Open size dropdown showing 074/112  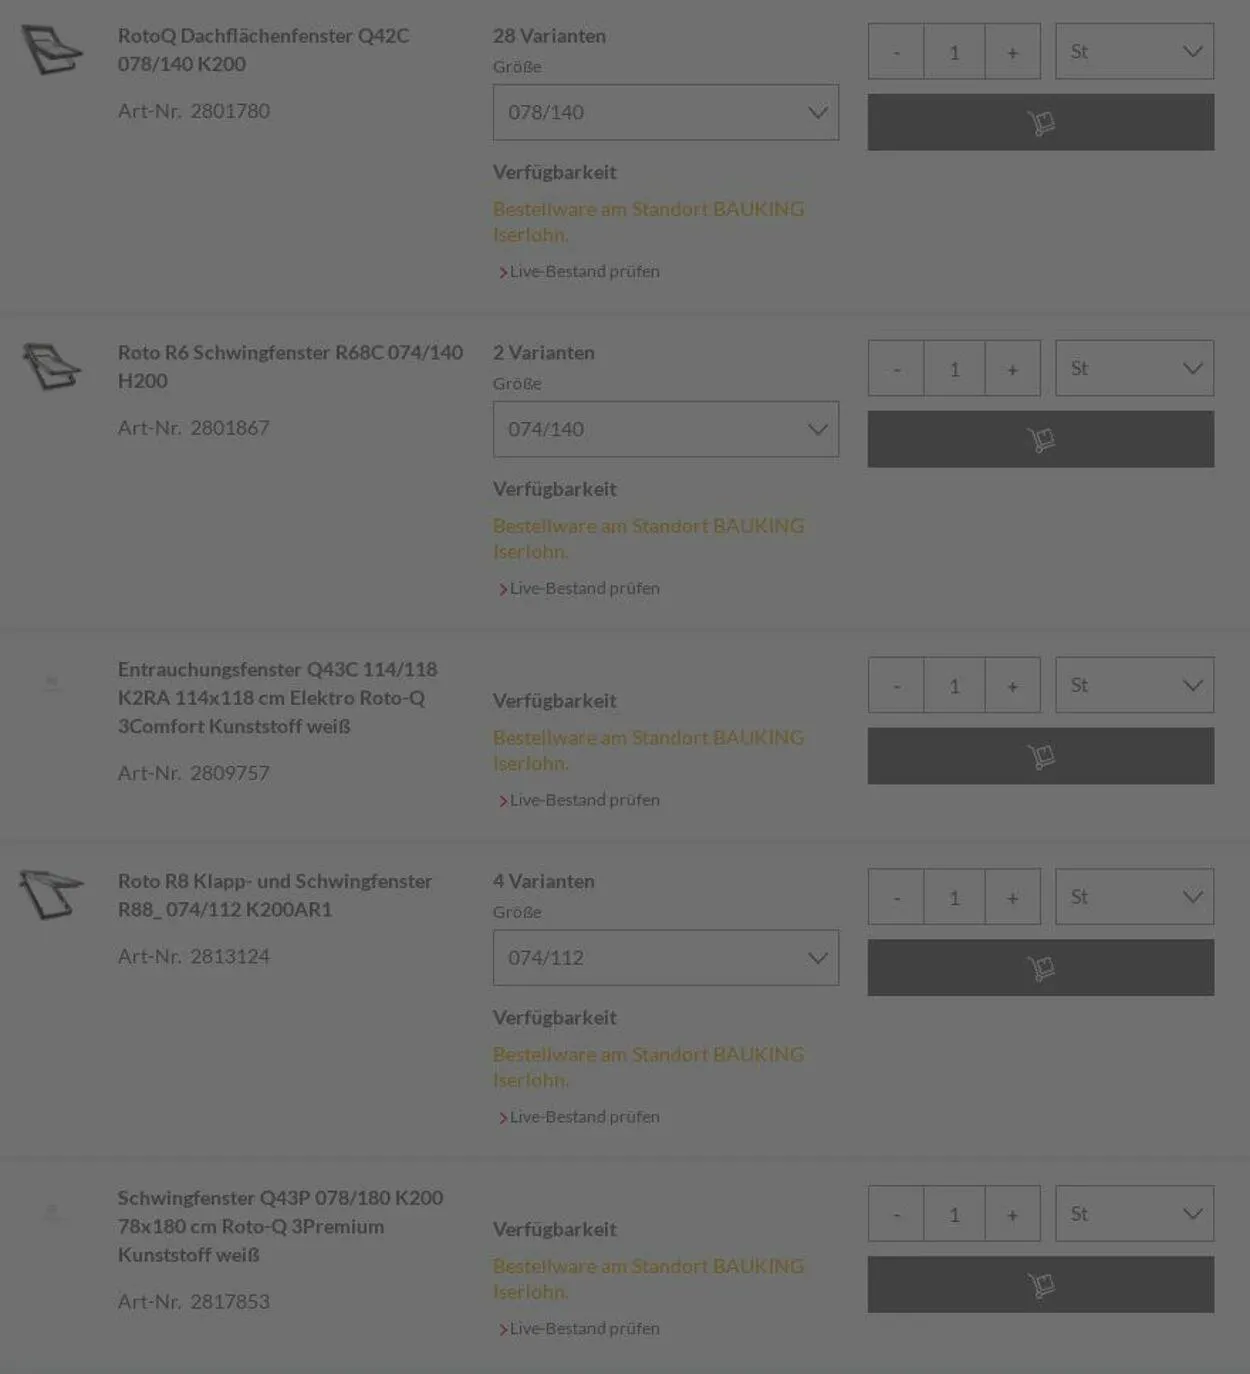tap(665, 958)
